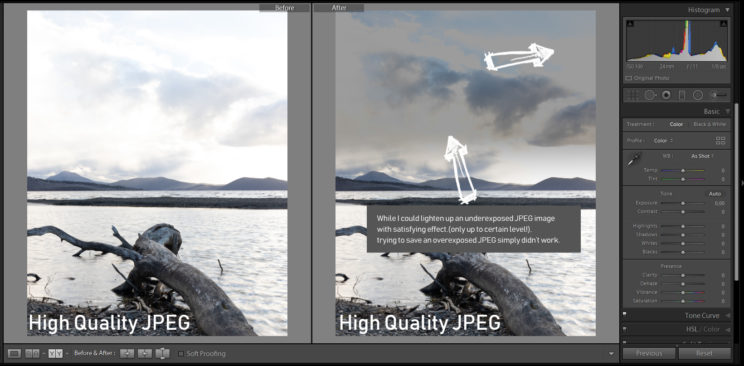Toggle the Original Photo checkbox
The height and width of the screenshot is (366, 744).
pyautogui.click(x=629, y=78)
